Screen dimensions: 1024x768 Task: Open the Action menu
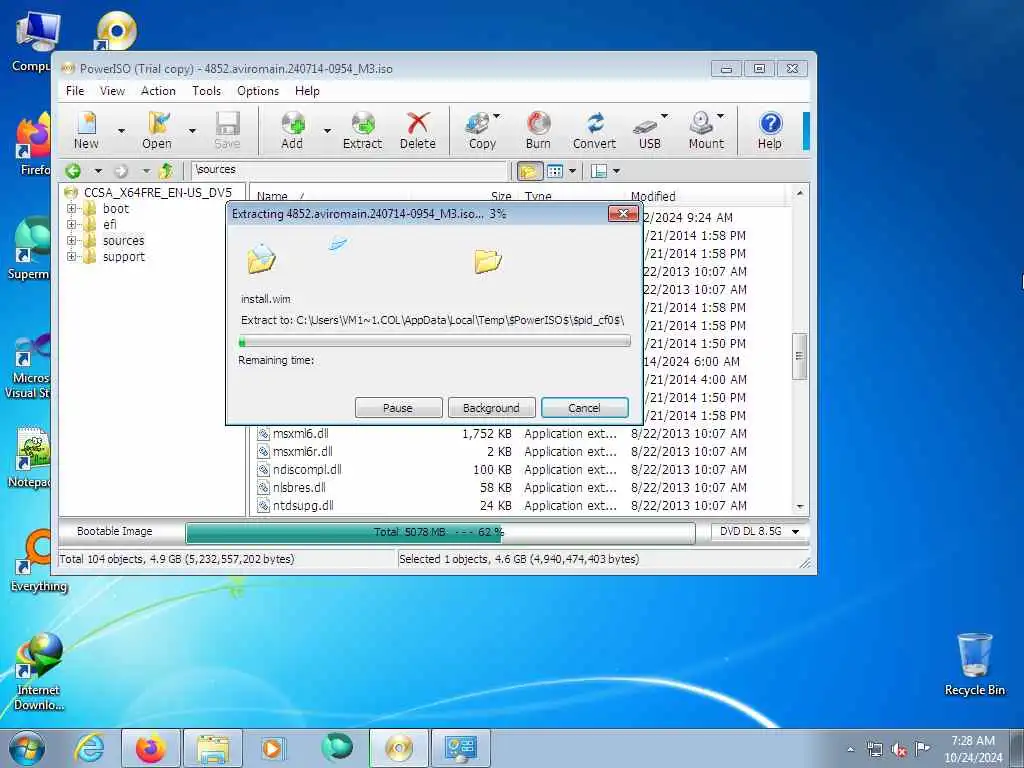[x=158, y=91]
